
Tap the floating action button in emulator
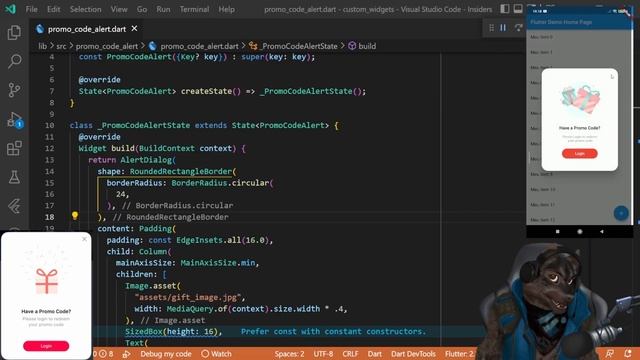pyautogui.click(x=621, y=213)
